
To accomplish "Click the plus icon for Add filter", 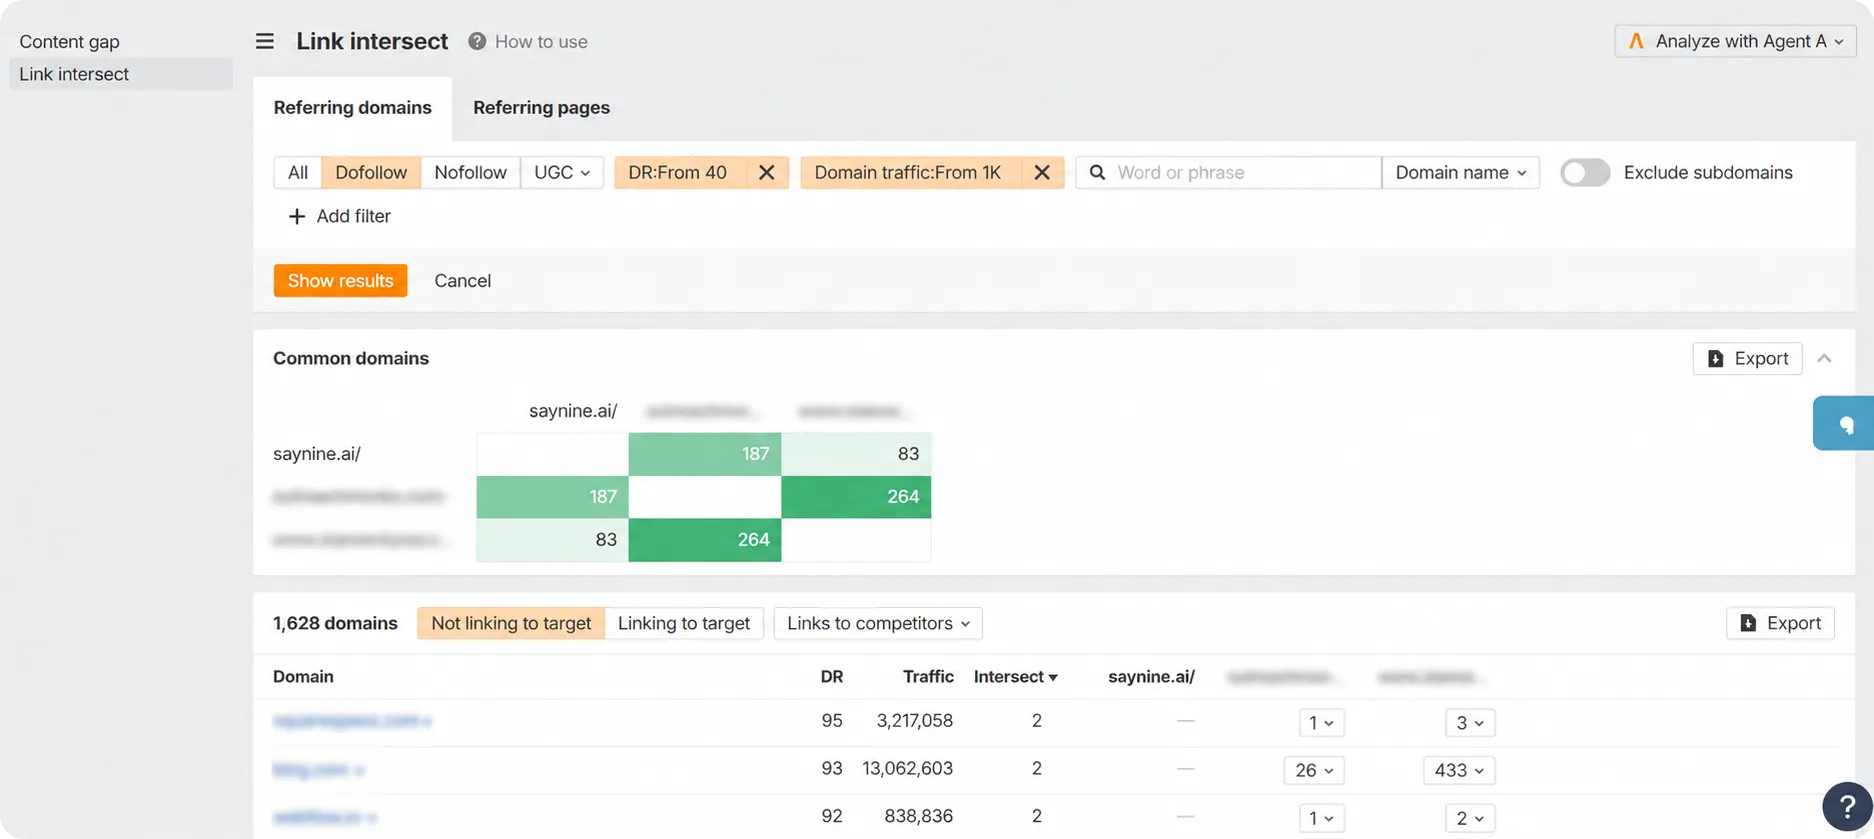I will tap(296, 216).
